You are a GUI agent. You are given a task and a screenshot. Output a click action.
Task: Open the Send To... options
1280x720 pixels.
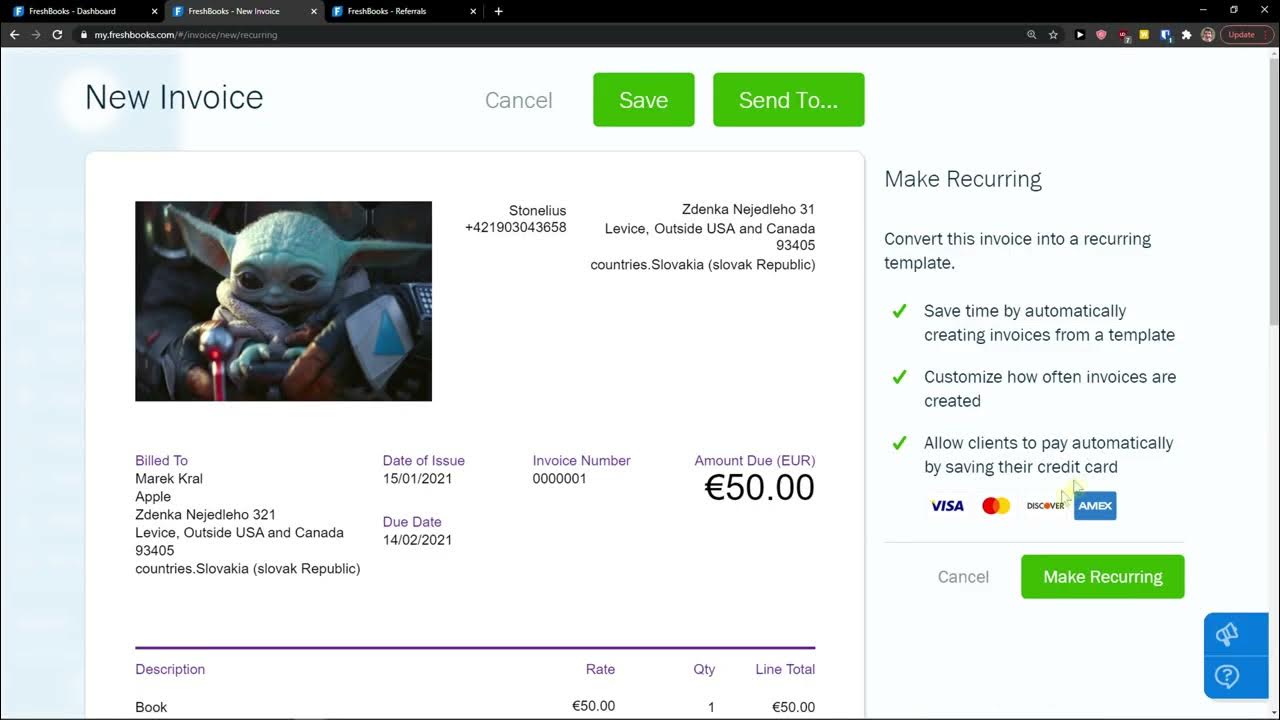coord(788,100)
